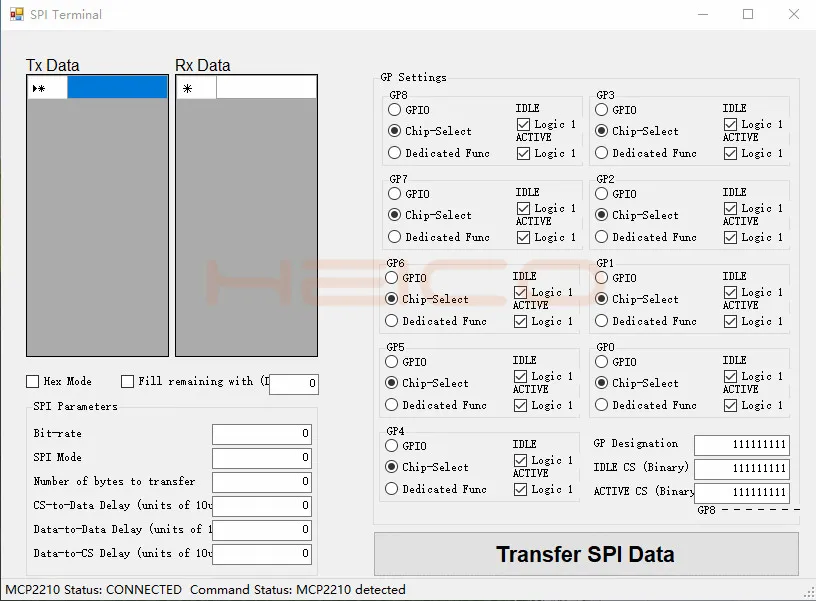Select GPIO radio for GP7
This screenshot has width=816, height=601.
[x=394, y=194]
